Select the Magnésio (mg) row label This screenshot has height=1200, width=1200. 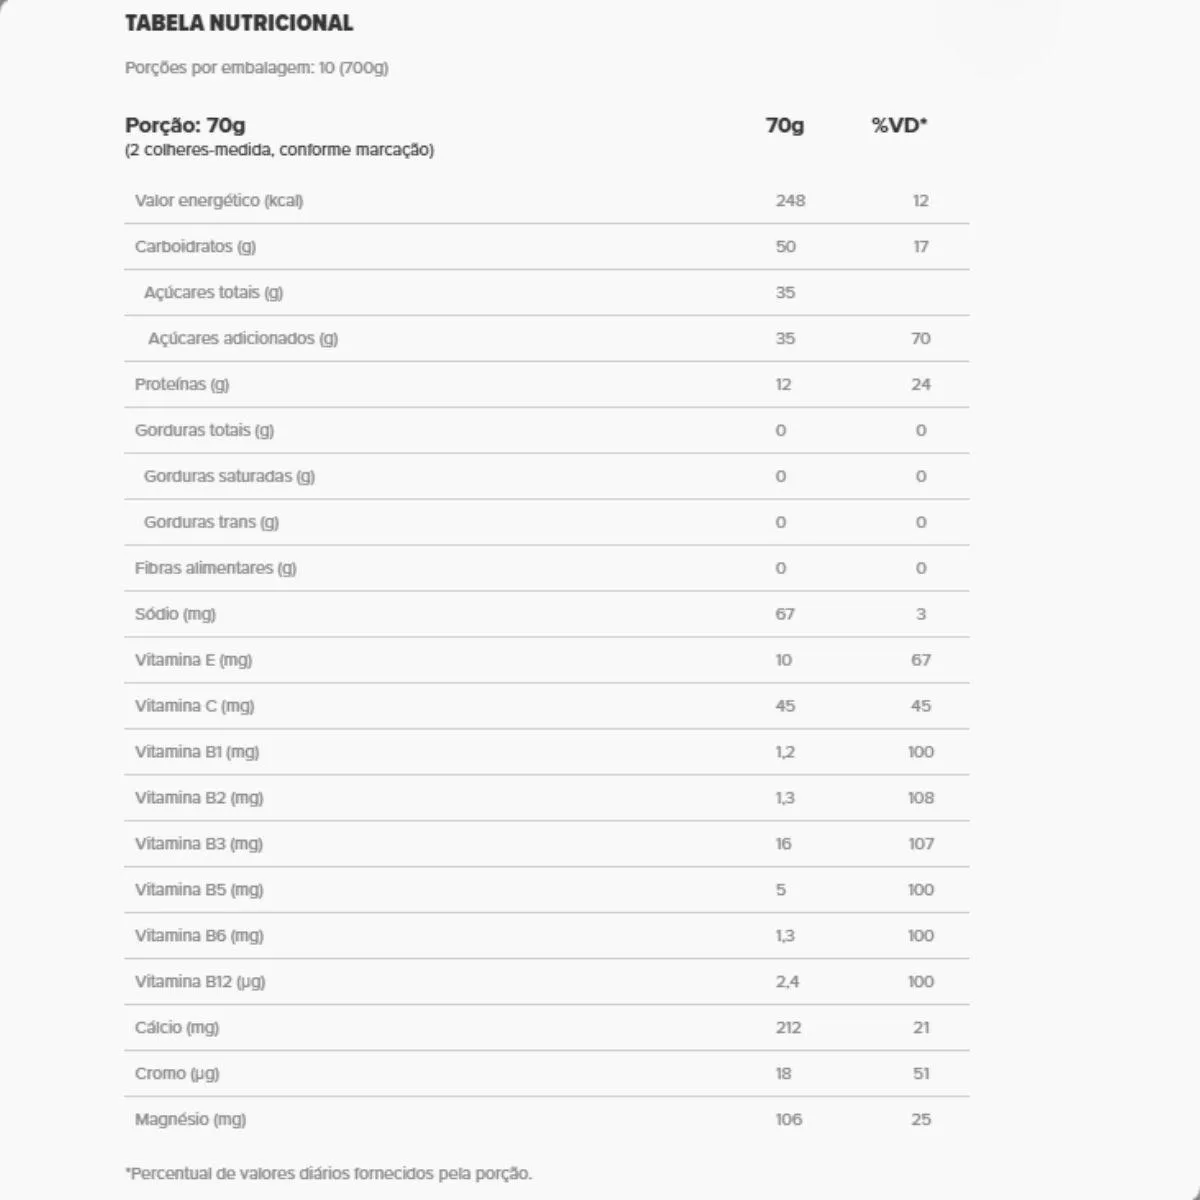(190, 1120)
